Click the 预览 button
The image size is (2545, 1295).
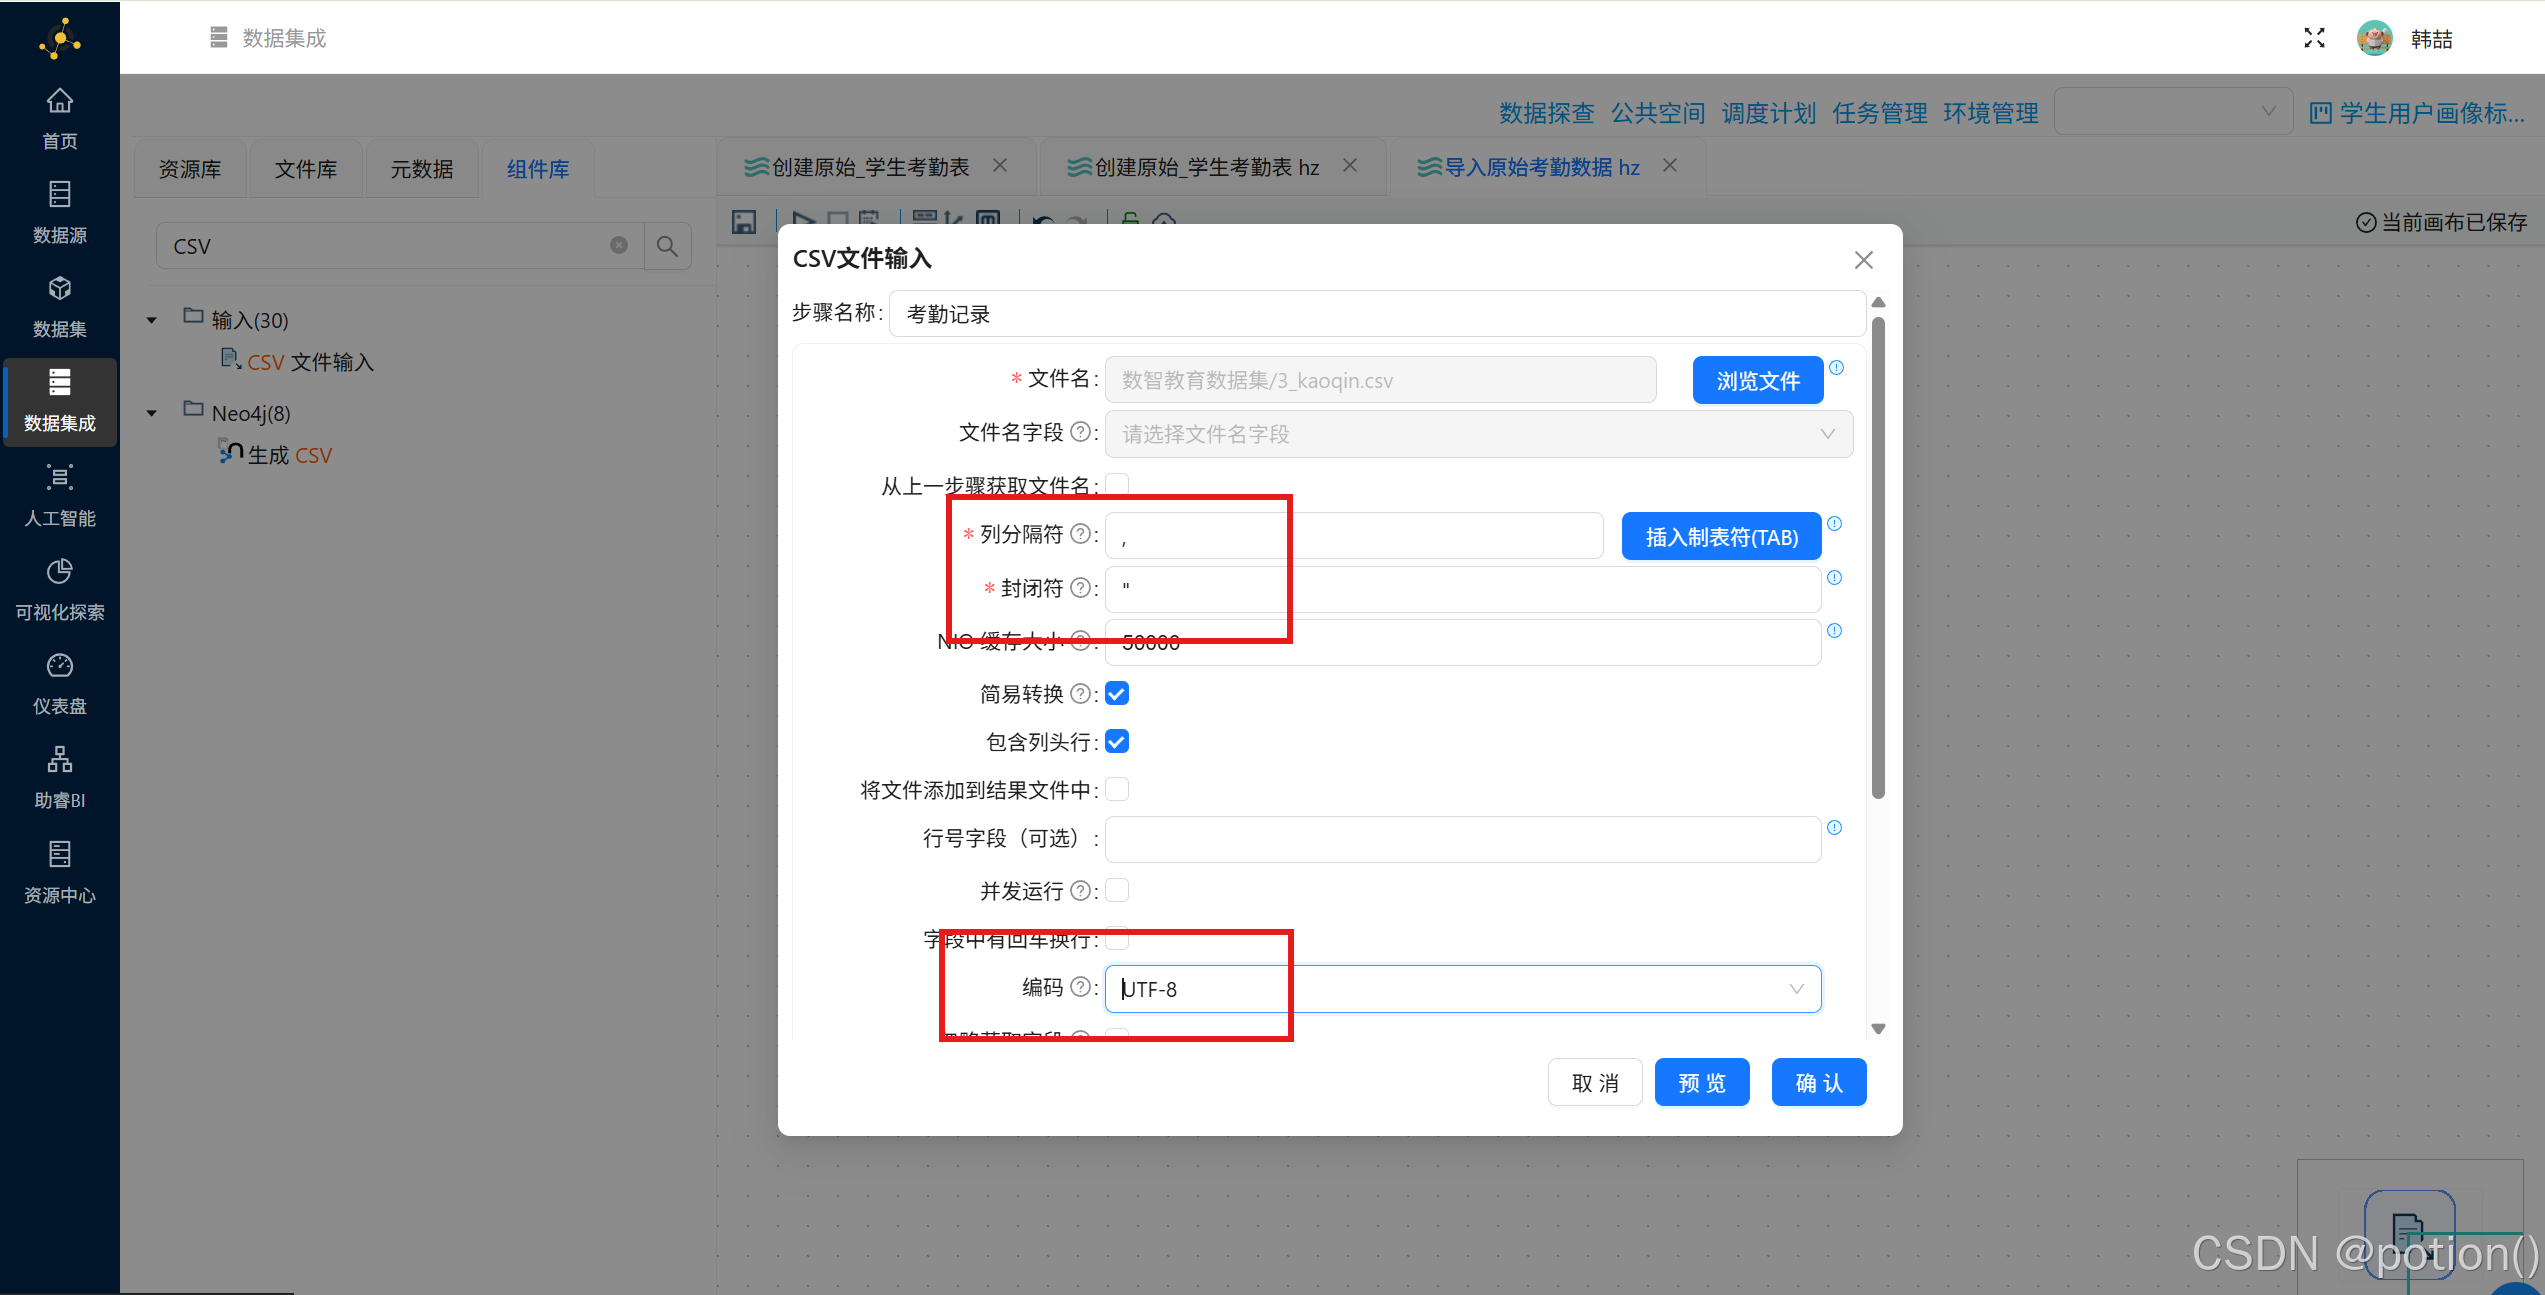coord(1702,1083)
